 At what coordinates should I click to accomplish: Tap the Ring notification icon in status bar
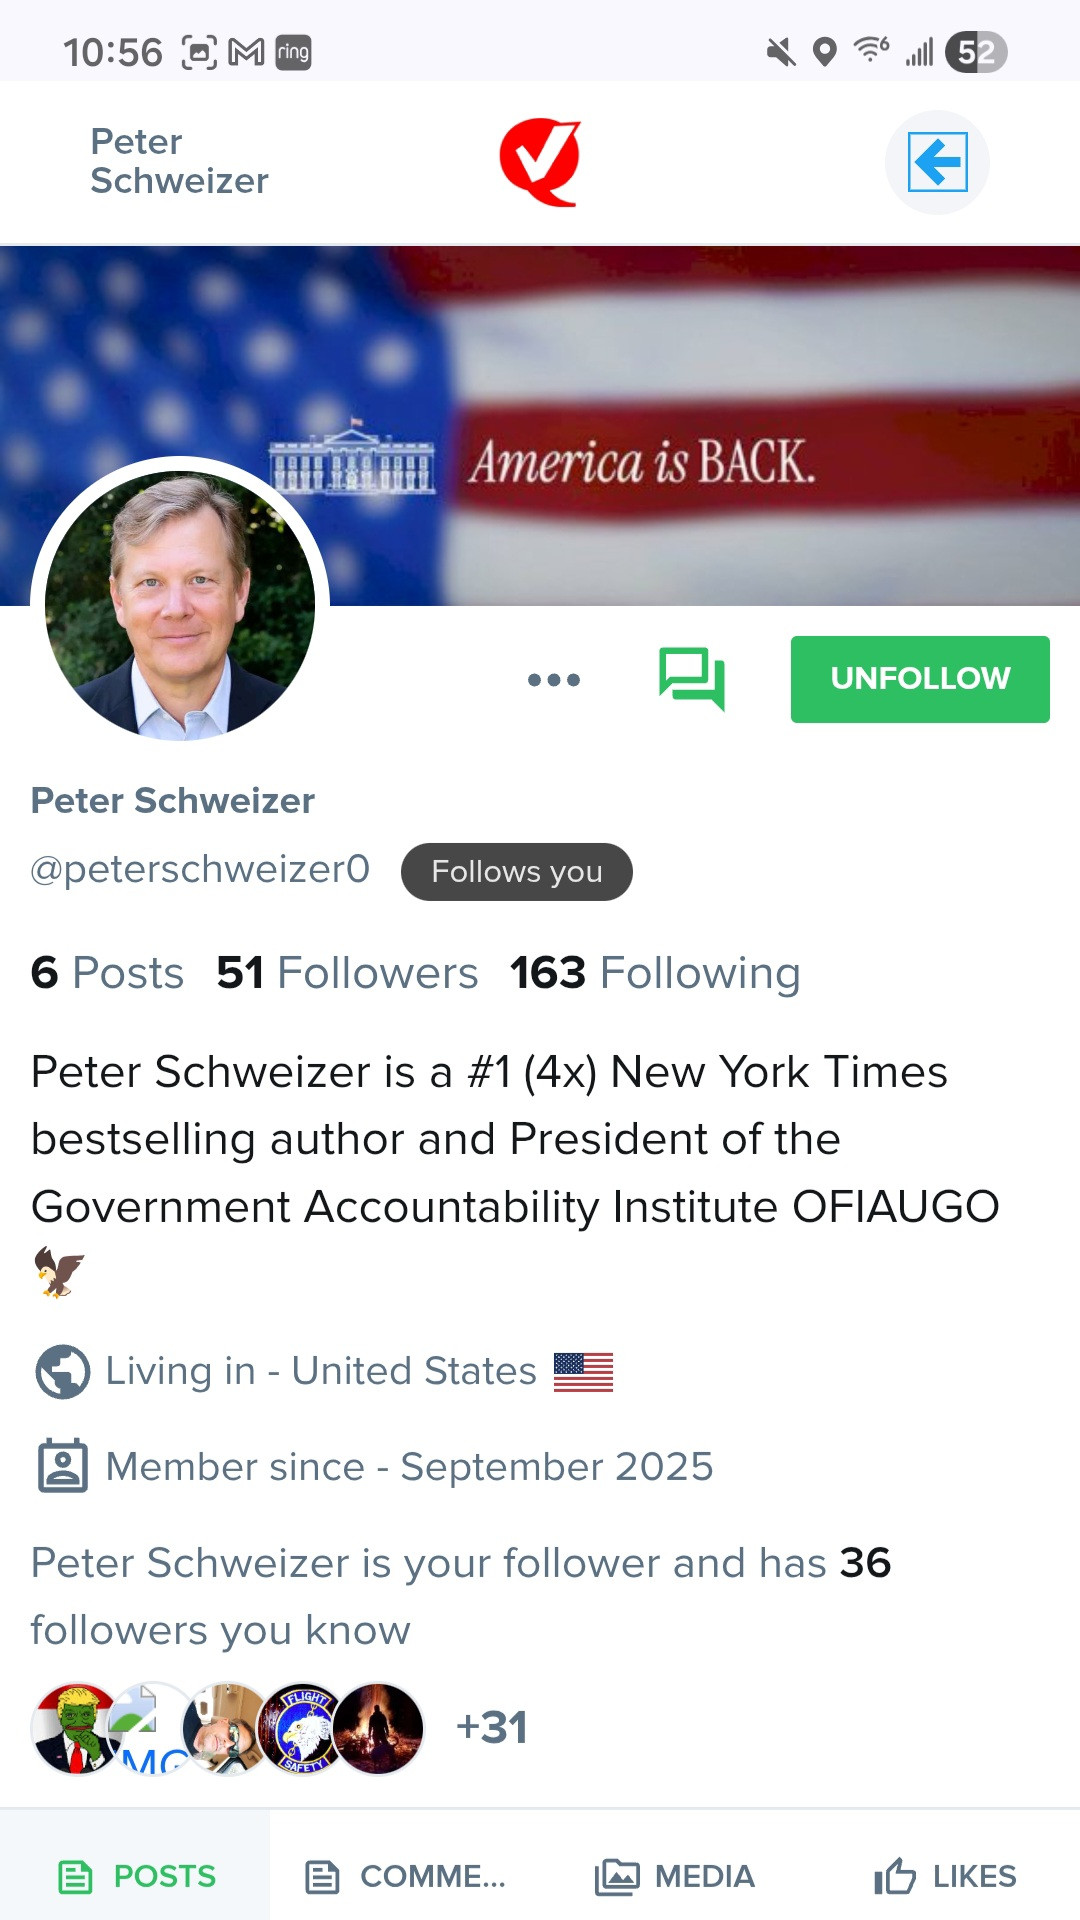293,52
